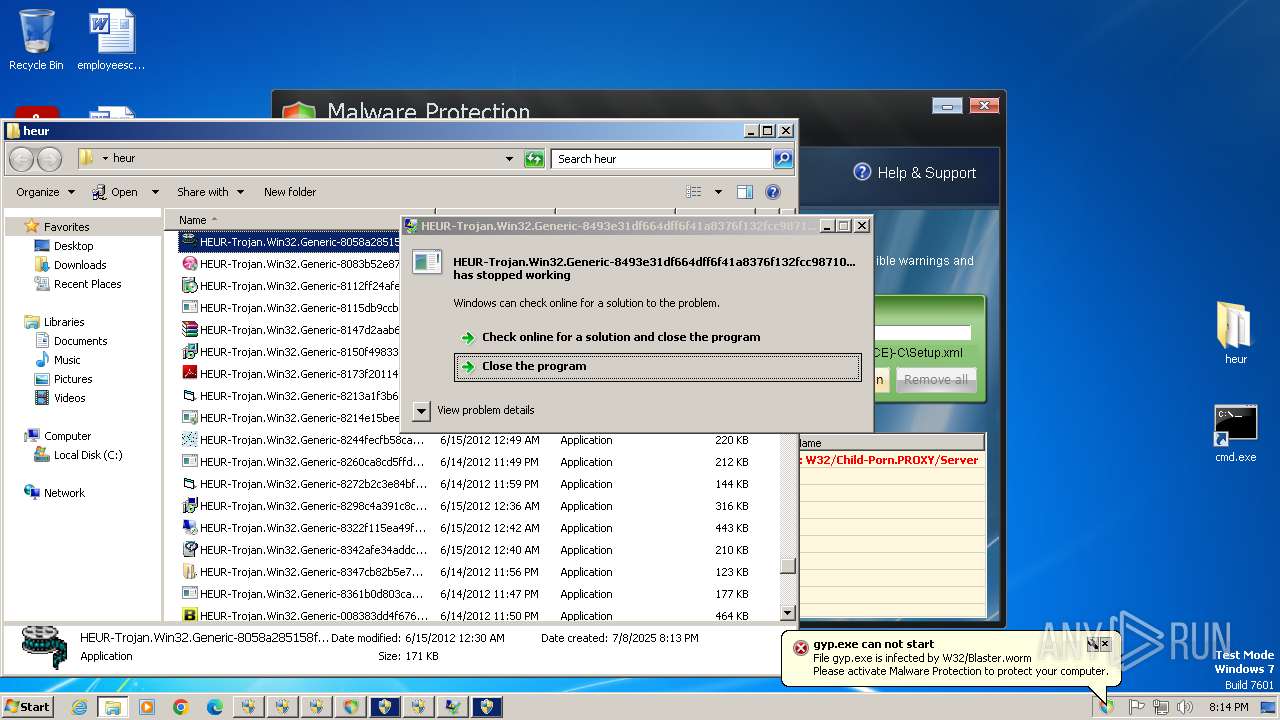Click the Back arrow in heur window
Viewport: 1280px width, 720px height.
click(x=21, y=158)
